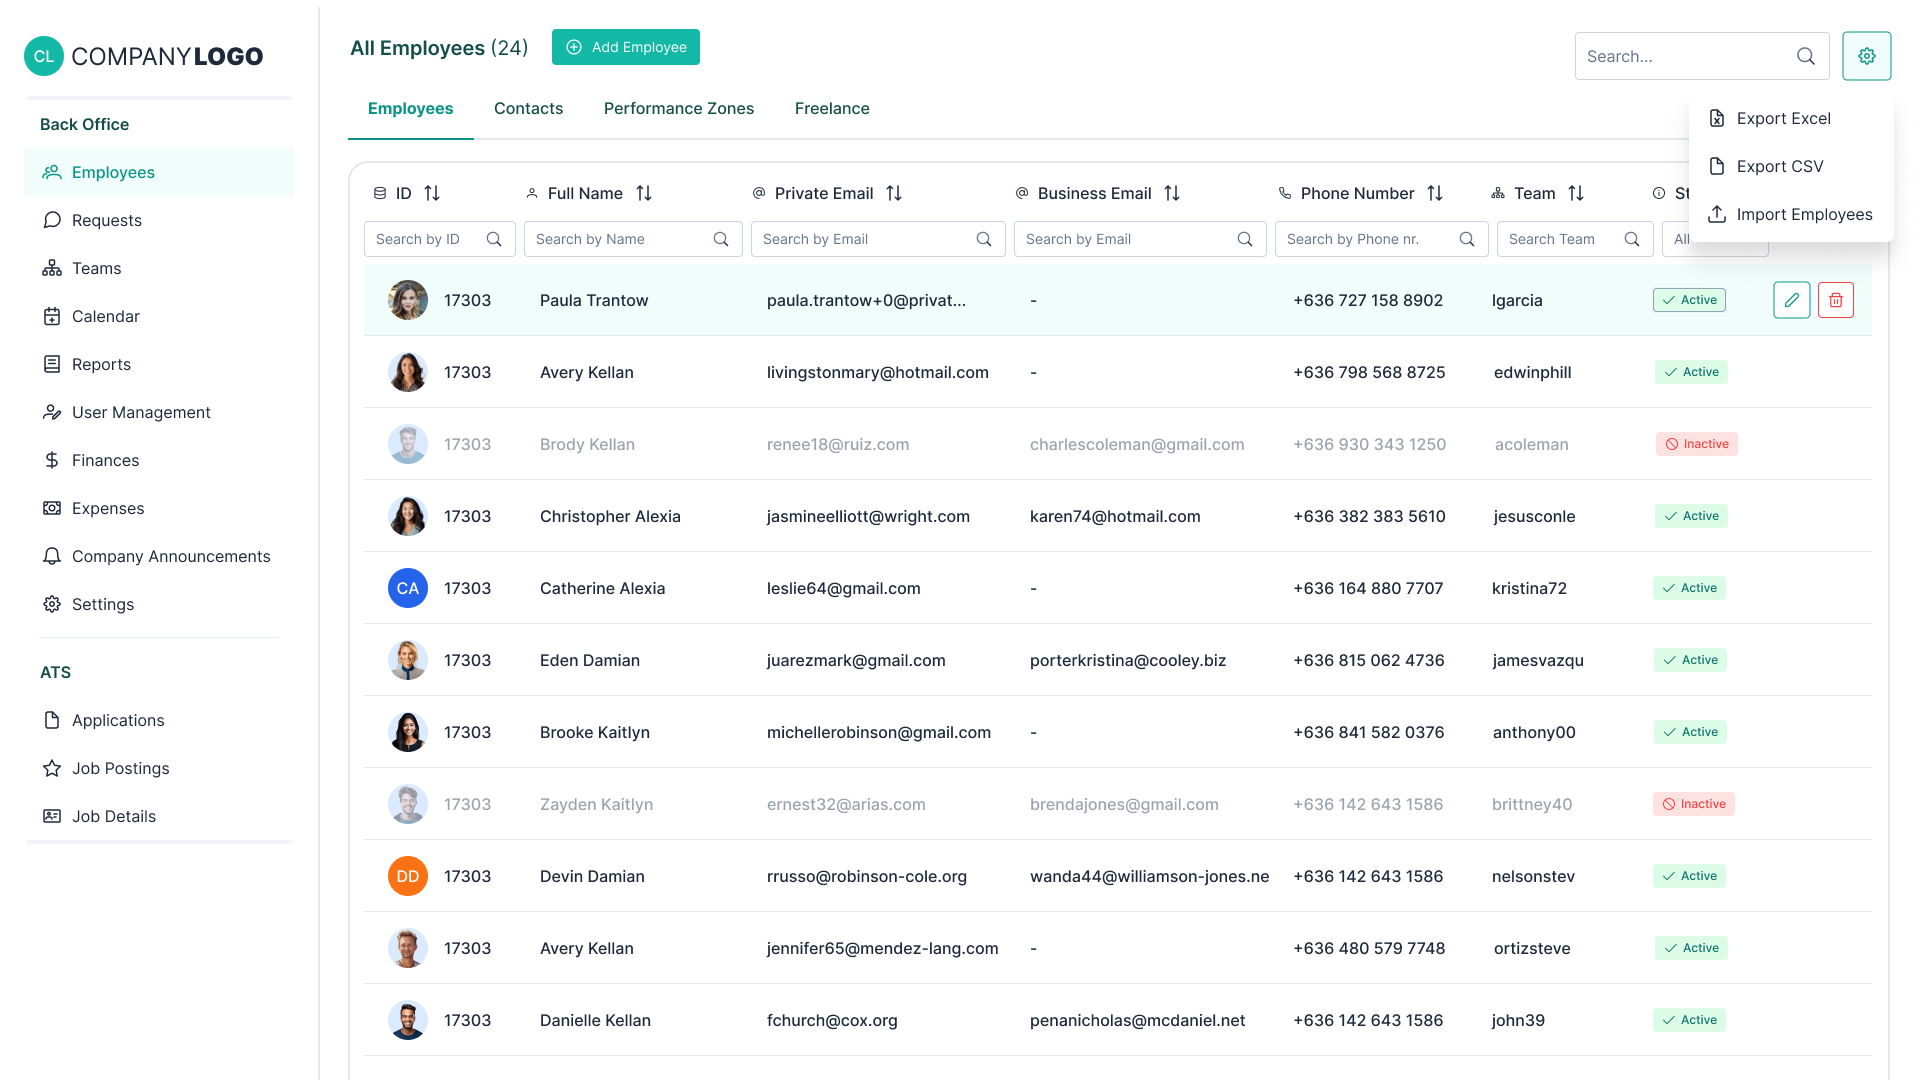Click the edit pencil on Paula Trantow's row

click(1791, 299)
